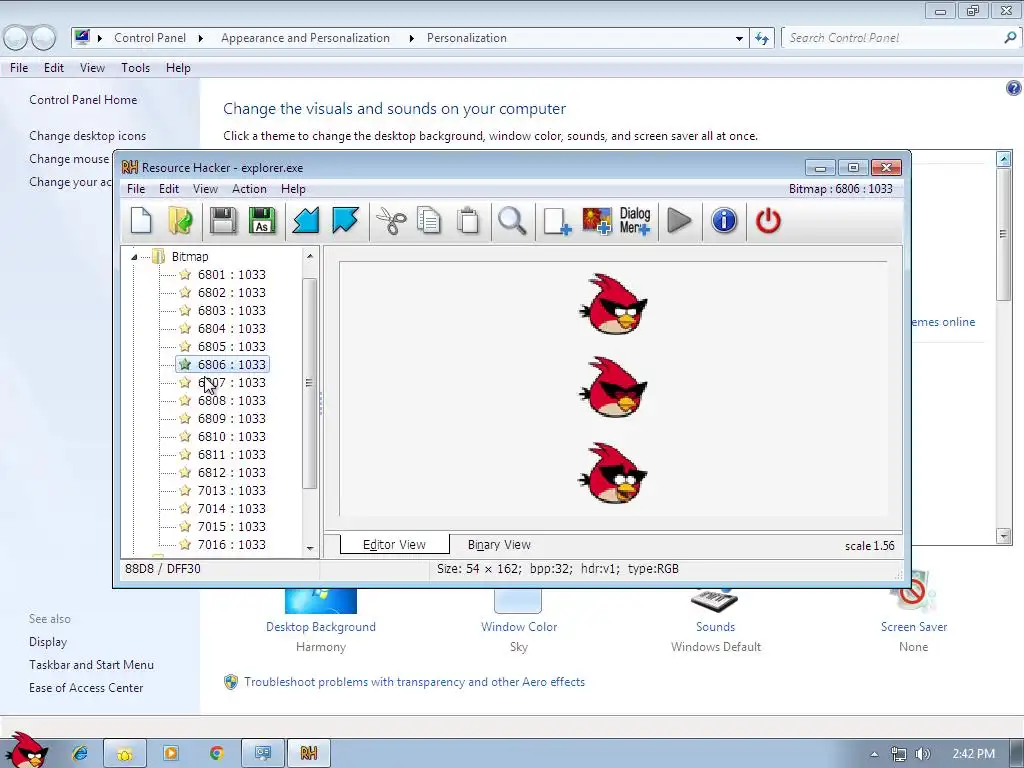Collapse the Bitmap tree folder
The image size is (1024, 768).
pyautogui.click(x=134, y=257)
